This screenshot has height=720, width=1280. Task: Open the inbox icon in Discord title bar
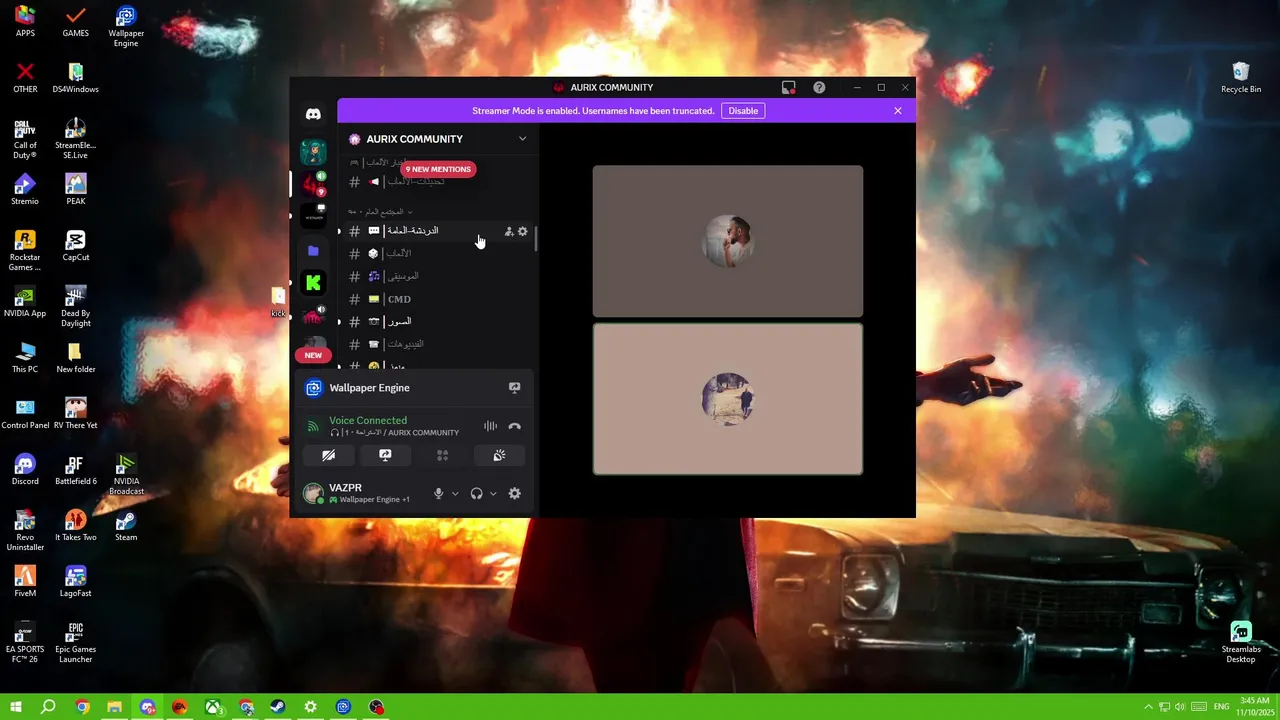789,88
